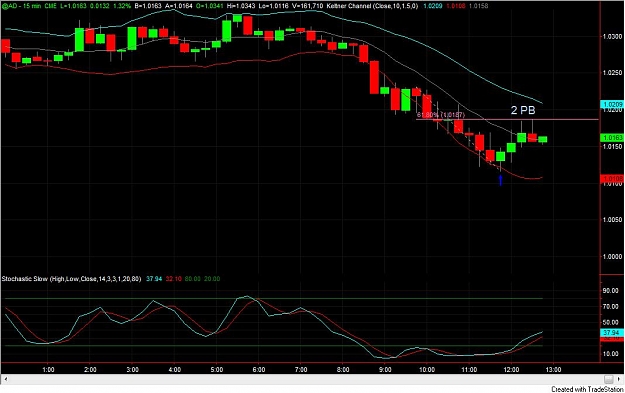Click the red 32.10 value in Stochastic header
625x393 pixels.
pos(173,279)
